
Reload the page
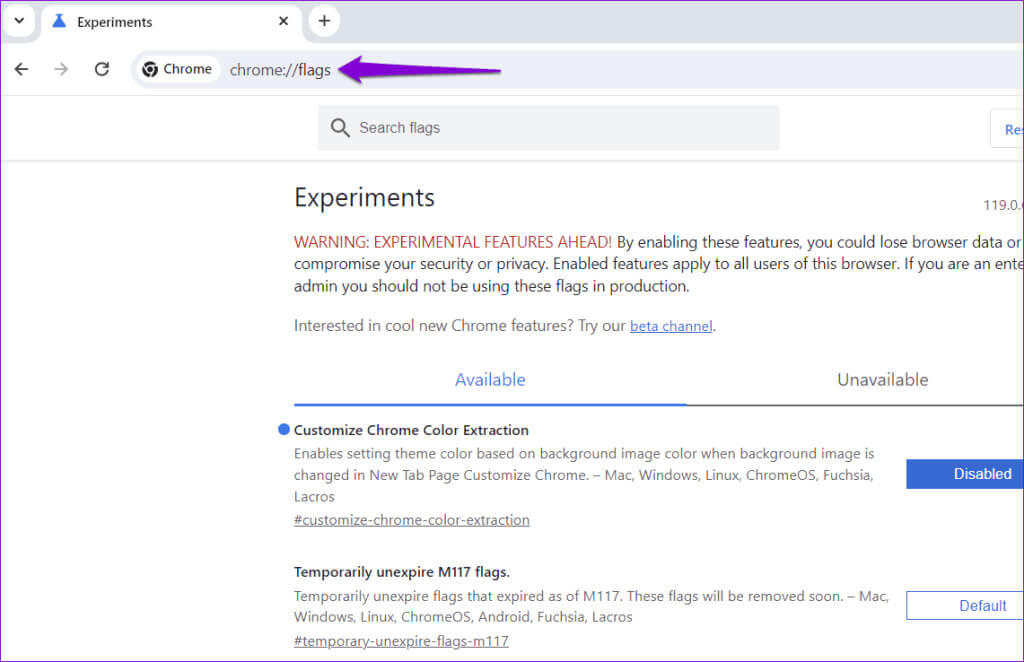pyautogui.click(x=102, y=69)
